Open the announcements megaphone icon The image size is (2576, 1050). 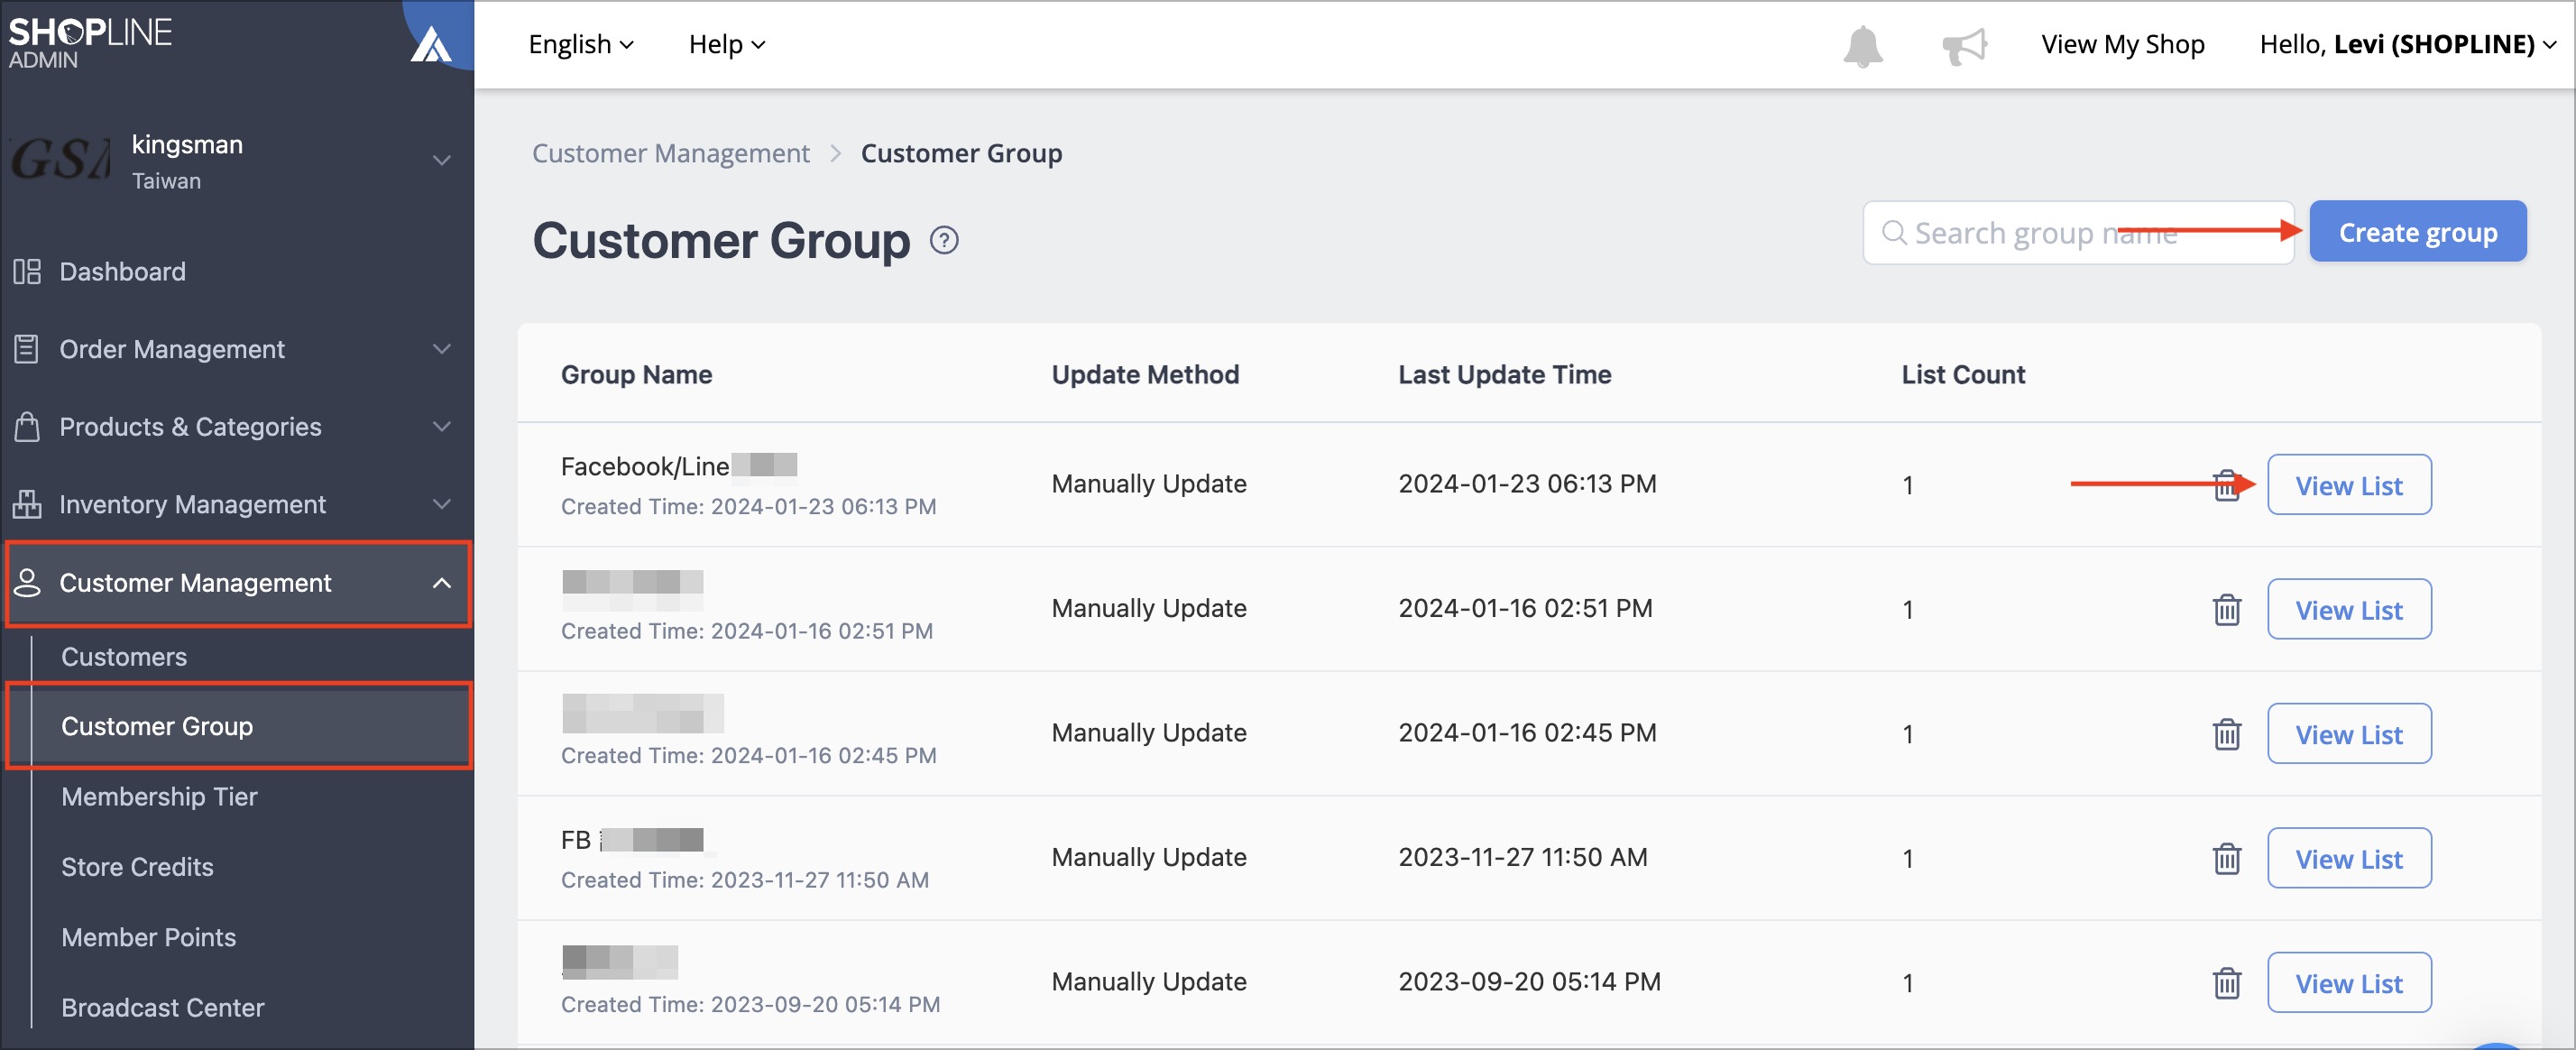pos(1964,46)
